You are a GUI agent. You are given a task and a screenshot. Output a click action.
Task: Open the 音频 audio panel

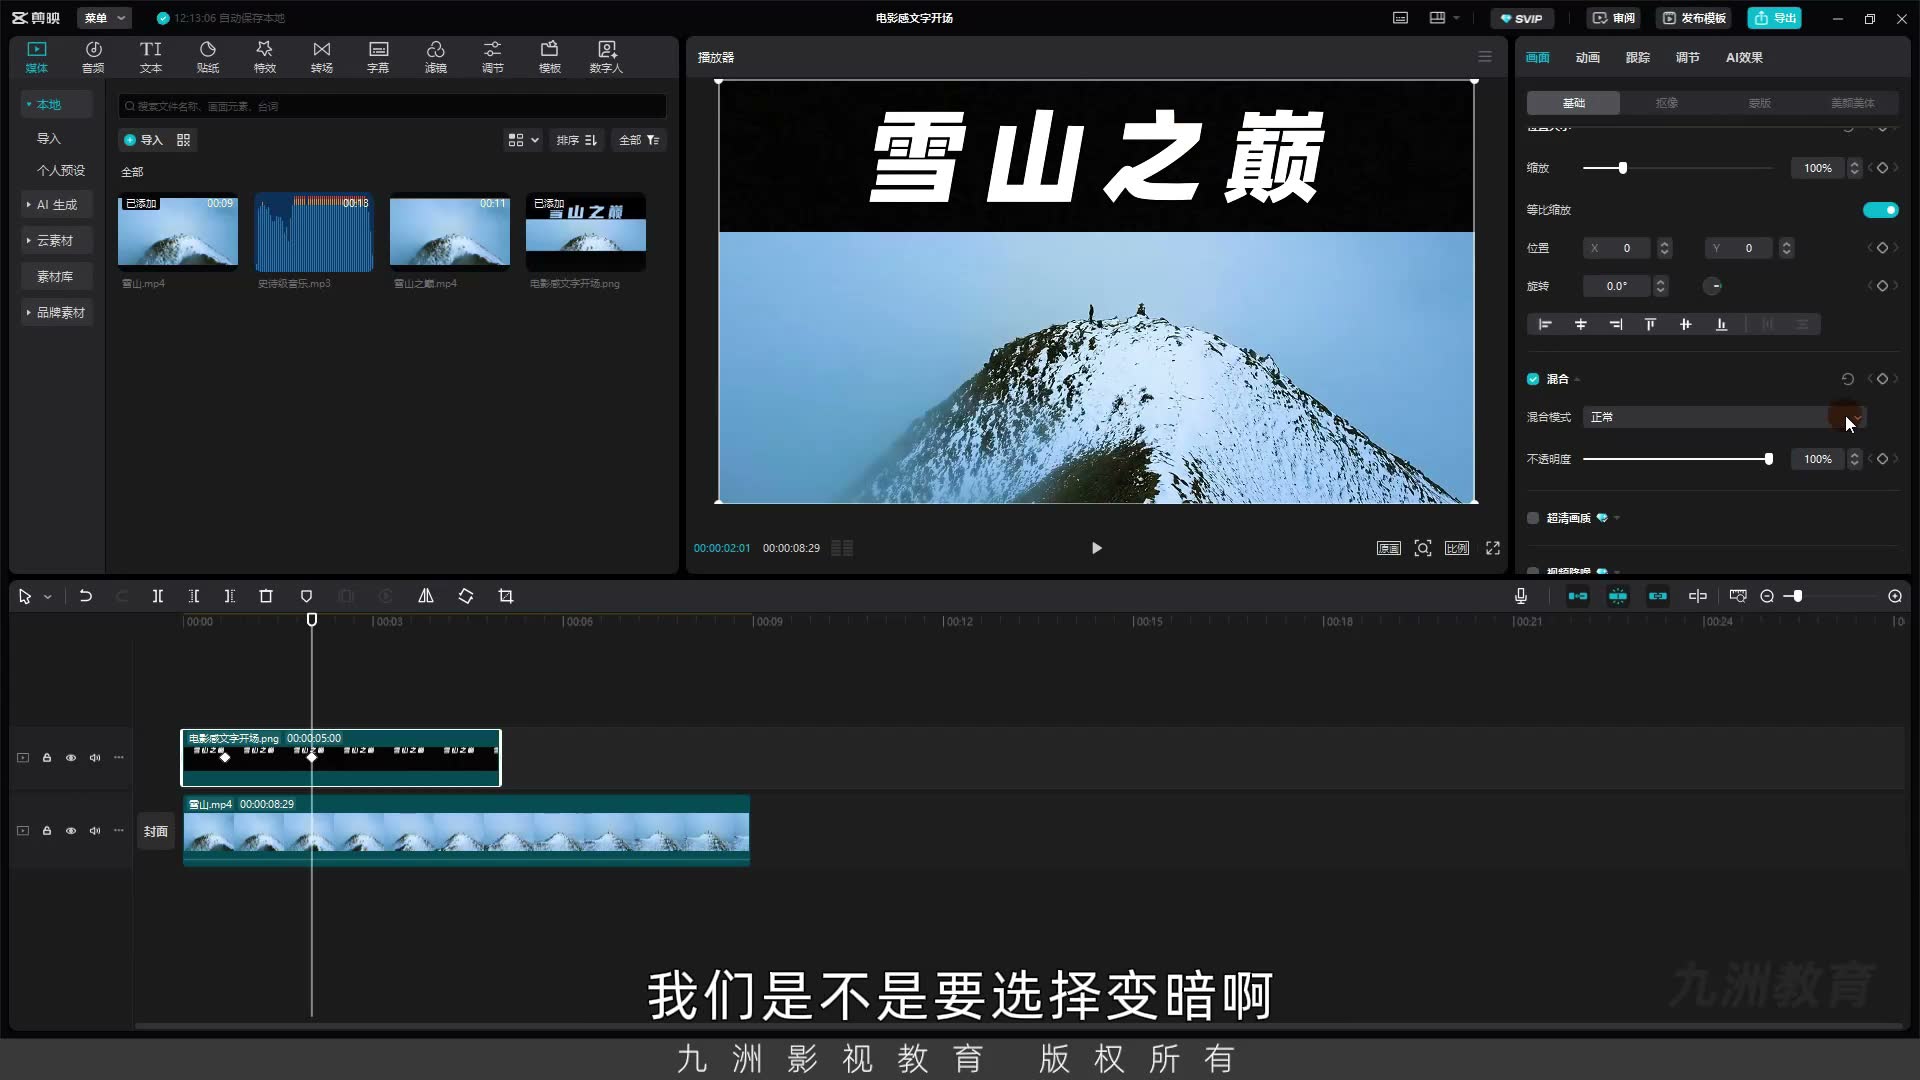(x=93, y=57)
